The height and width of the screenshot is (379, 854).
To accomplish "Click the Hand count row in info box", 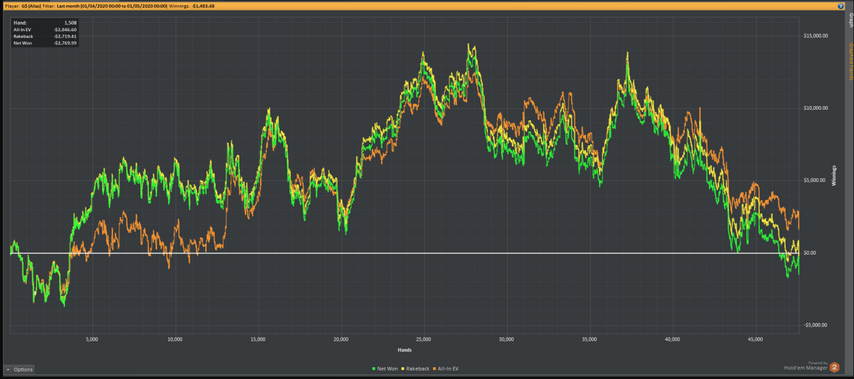I will pyautogui.click(x=45, y=23).
